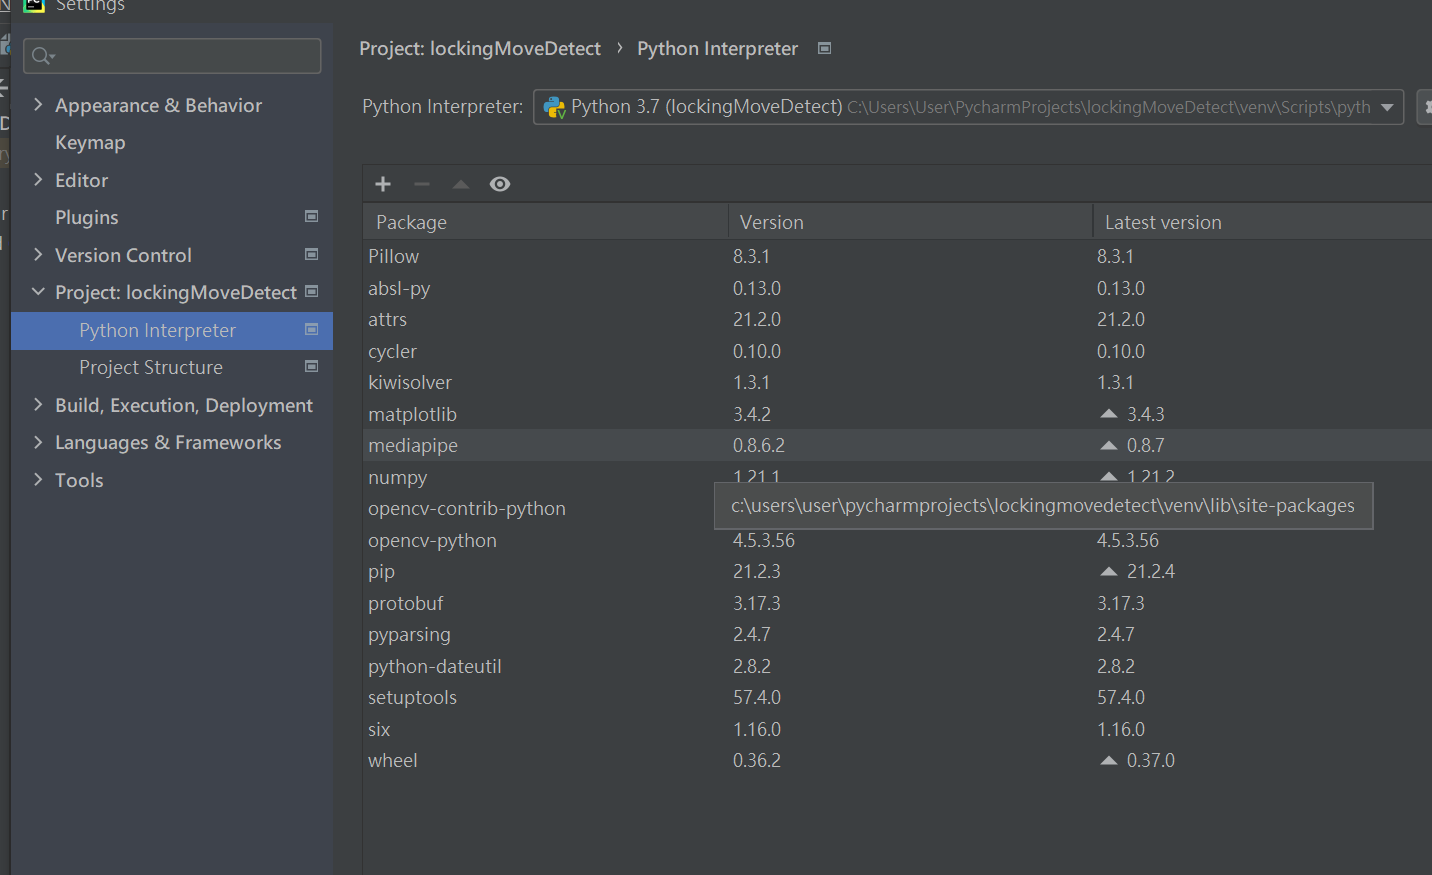Click the site-packages path tooltip
The height and width of the screenshot is (875, 1432).
[1043, 506]
